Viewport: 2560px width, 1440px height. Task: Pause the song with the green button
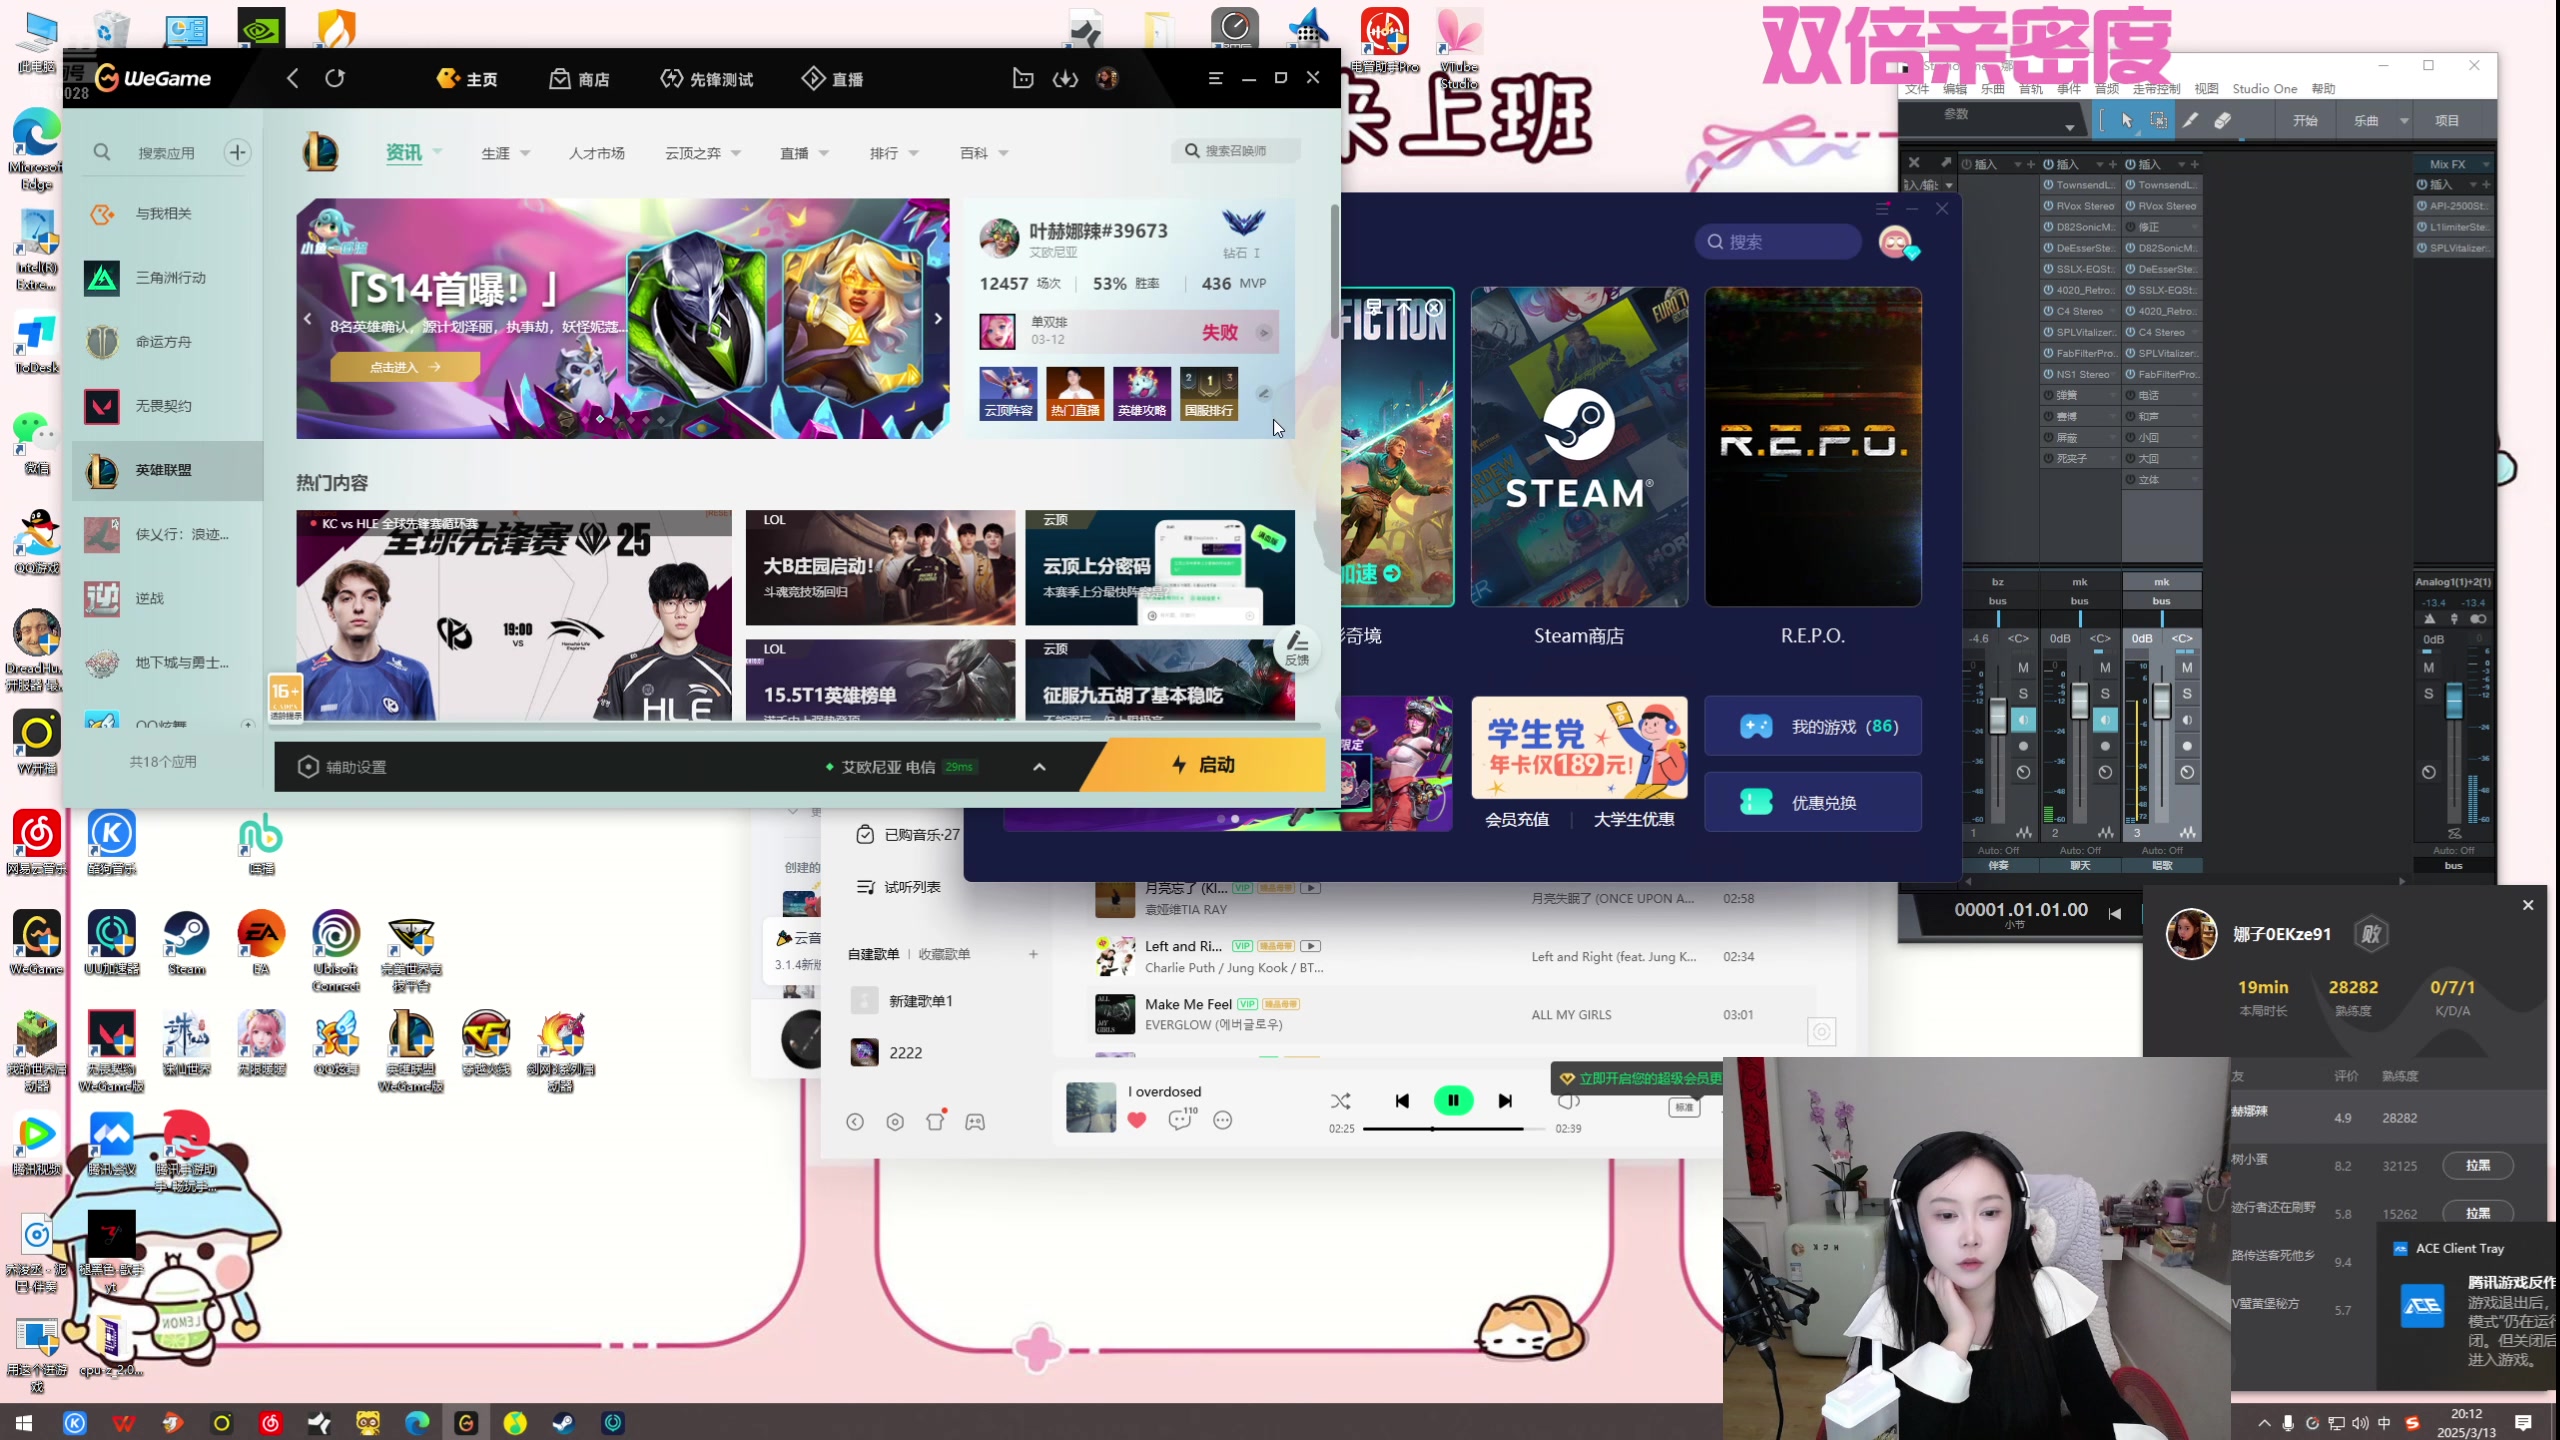click(1453, 1101)
